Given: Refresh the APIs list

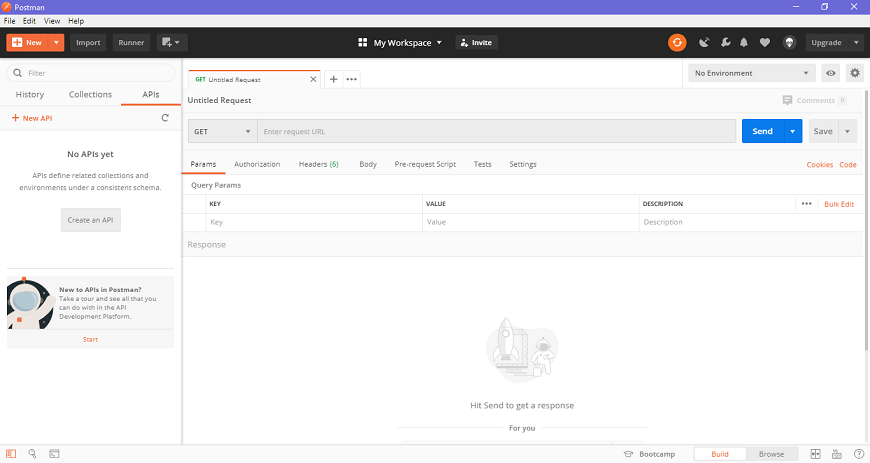Looking at the screenshot, I should 165,118.
